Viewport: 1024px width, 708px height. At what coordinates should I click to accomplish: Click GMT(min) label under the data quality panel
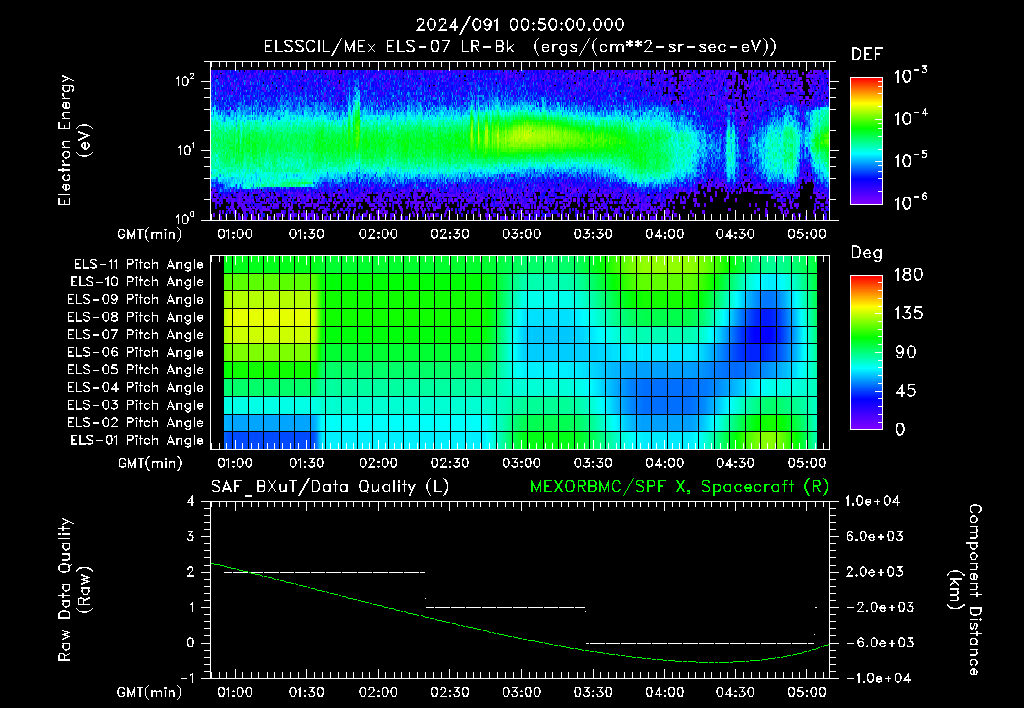(x=150, y=692)
